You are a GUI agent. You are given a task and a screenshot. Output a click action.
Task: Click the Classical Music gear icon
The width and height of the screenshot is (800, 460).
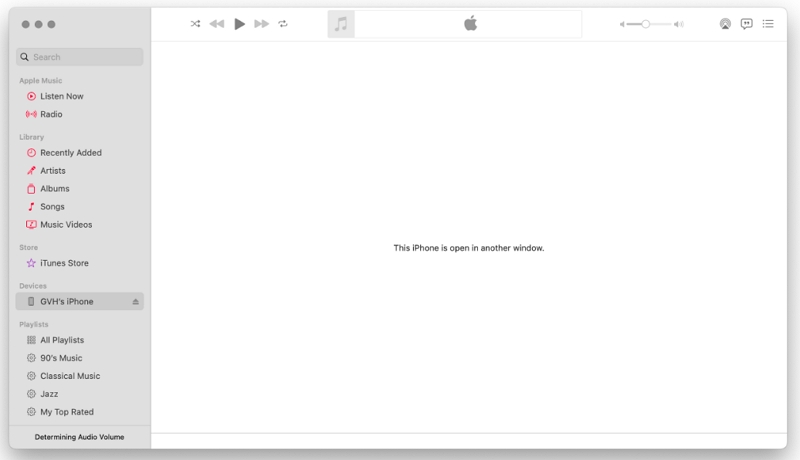point(31,376)
